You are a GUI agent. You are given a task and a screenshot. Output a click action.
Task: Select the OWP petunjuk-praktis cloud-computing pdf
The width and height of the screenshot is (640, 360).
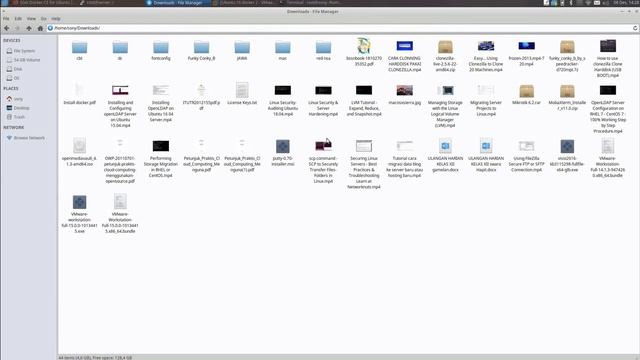point(120,161)
